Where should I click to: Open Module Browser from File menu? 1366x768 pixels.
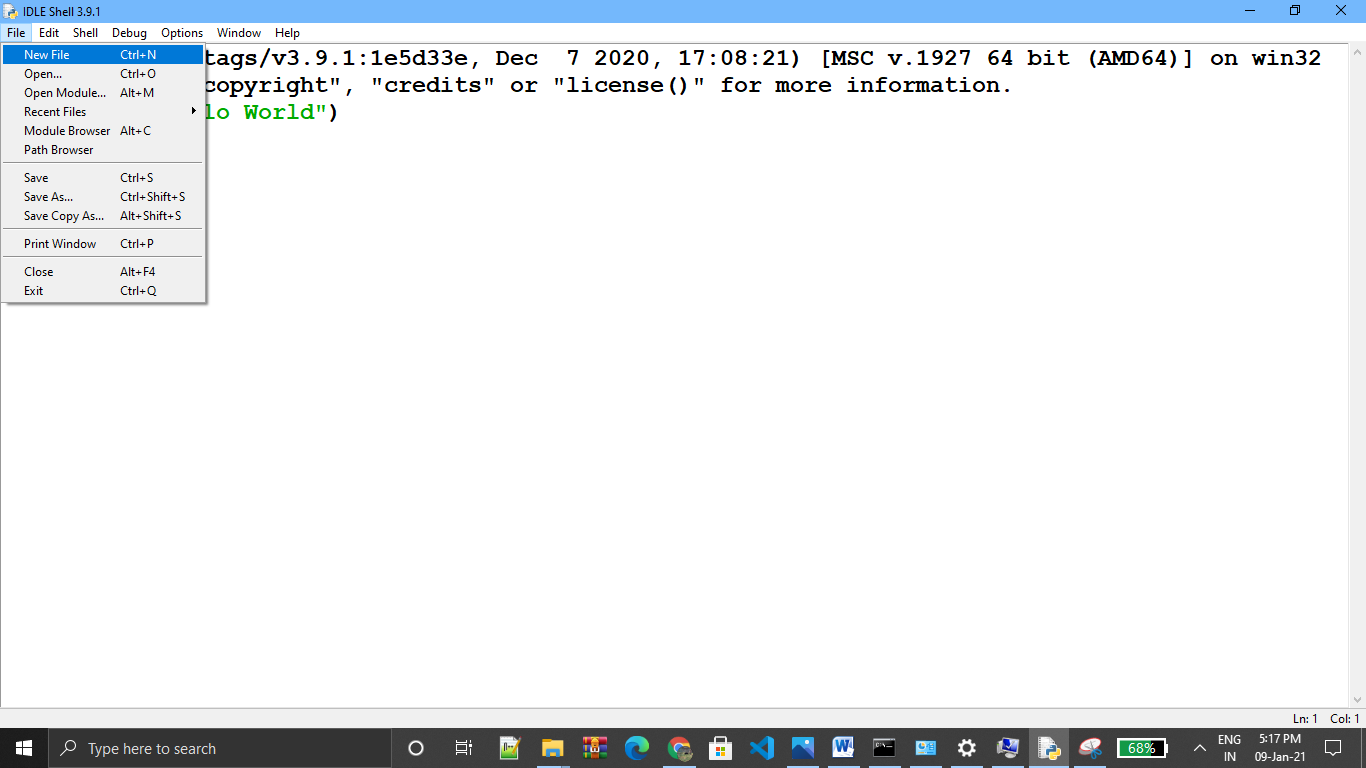pyautogui.click(x=103, y=131)
